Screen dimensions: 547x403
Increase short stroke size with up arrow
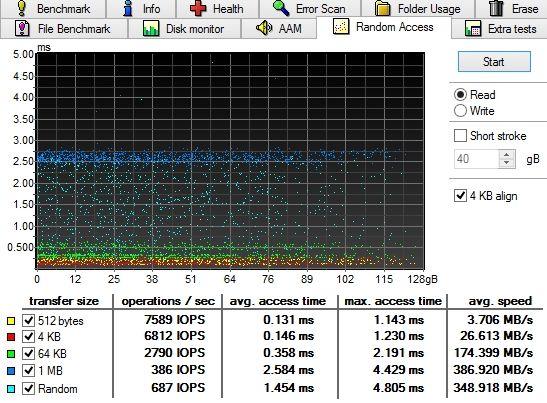pyautogui.click(x=507, y=155)
